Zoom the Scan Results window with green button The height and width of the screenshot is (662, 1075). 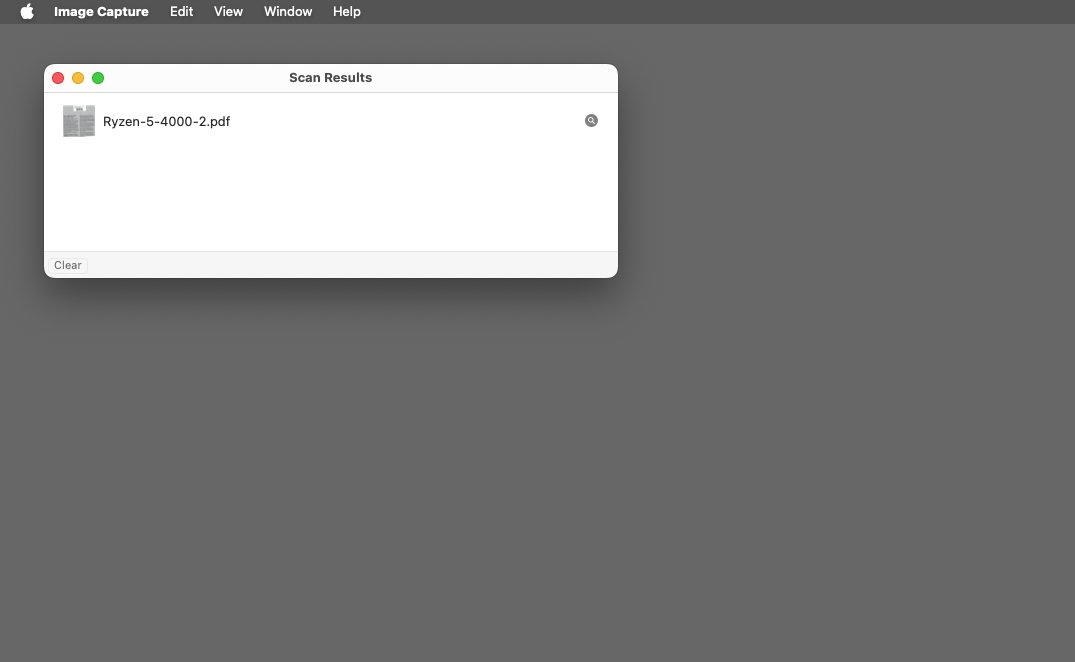[x=98, y=78]
